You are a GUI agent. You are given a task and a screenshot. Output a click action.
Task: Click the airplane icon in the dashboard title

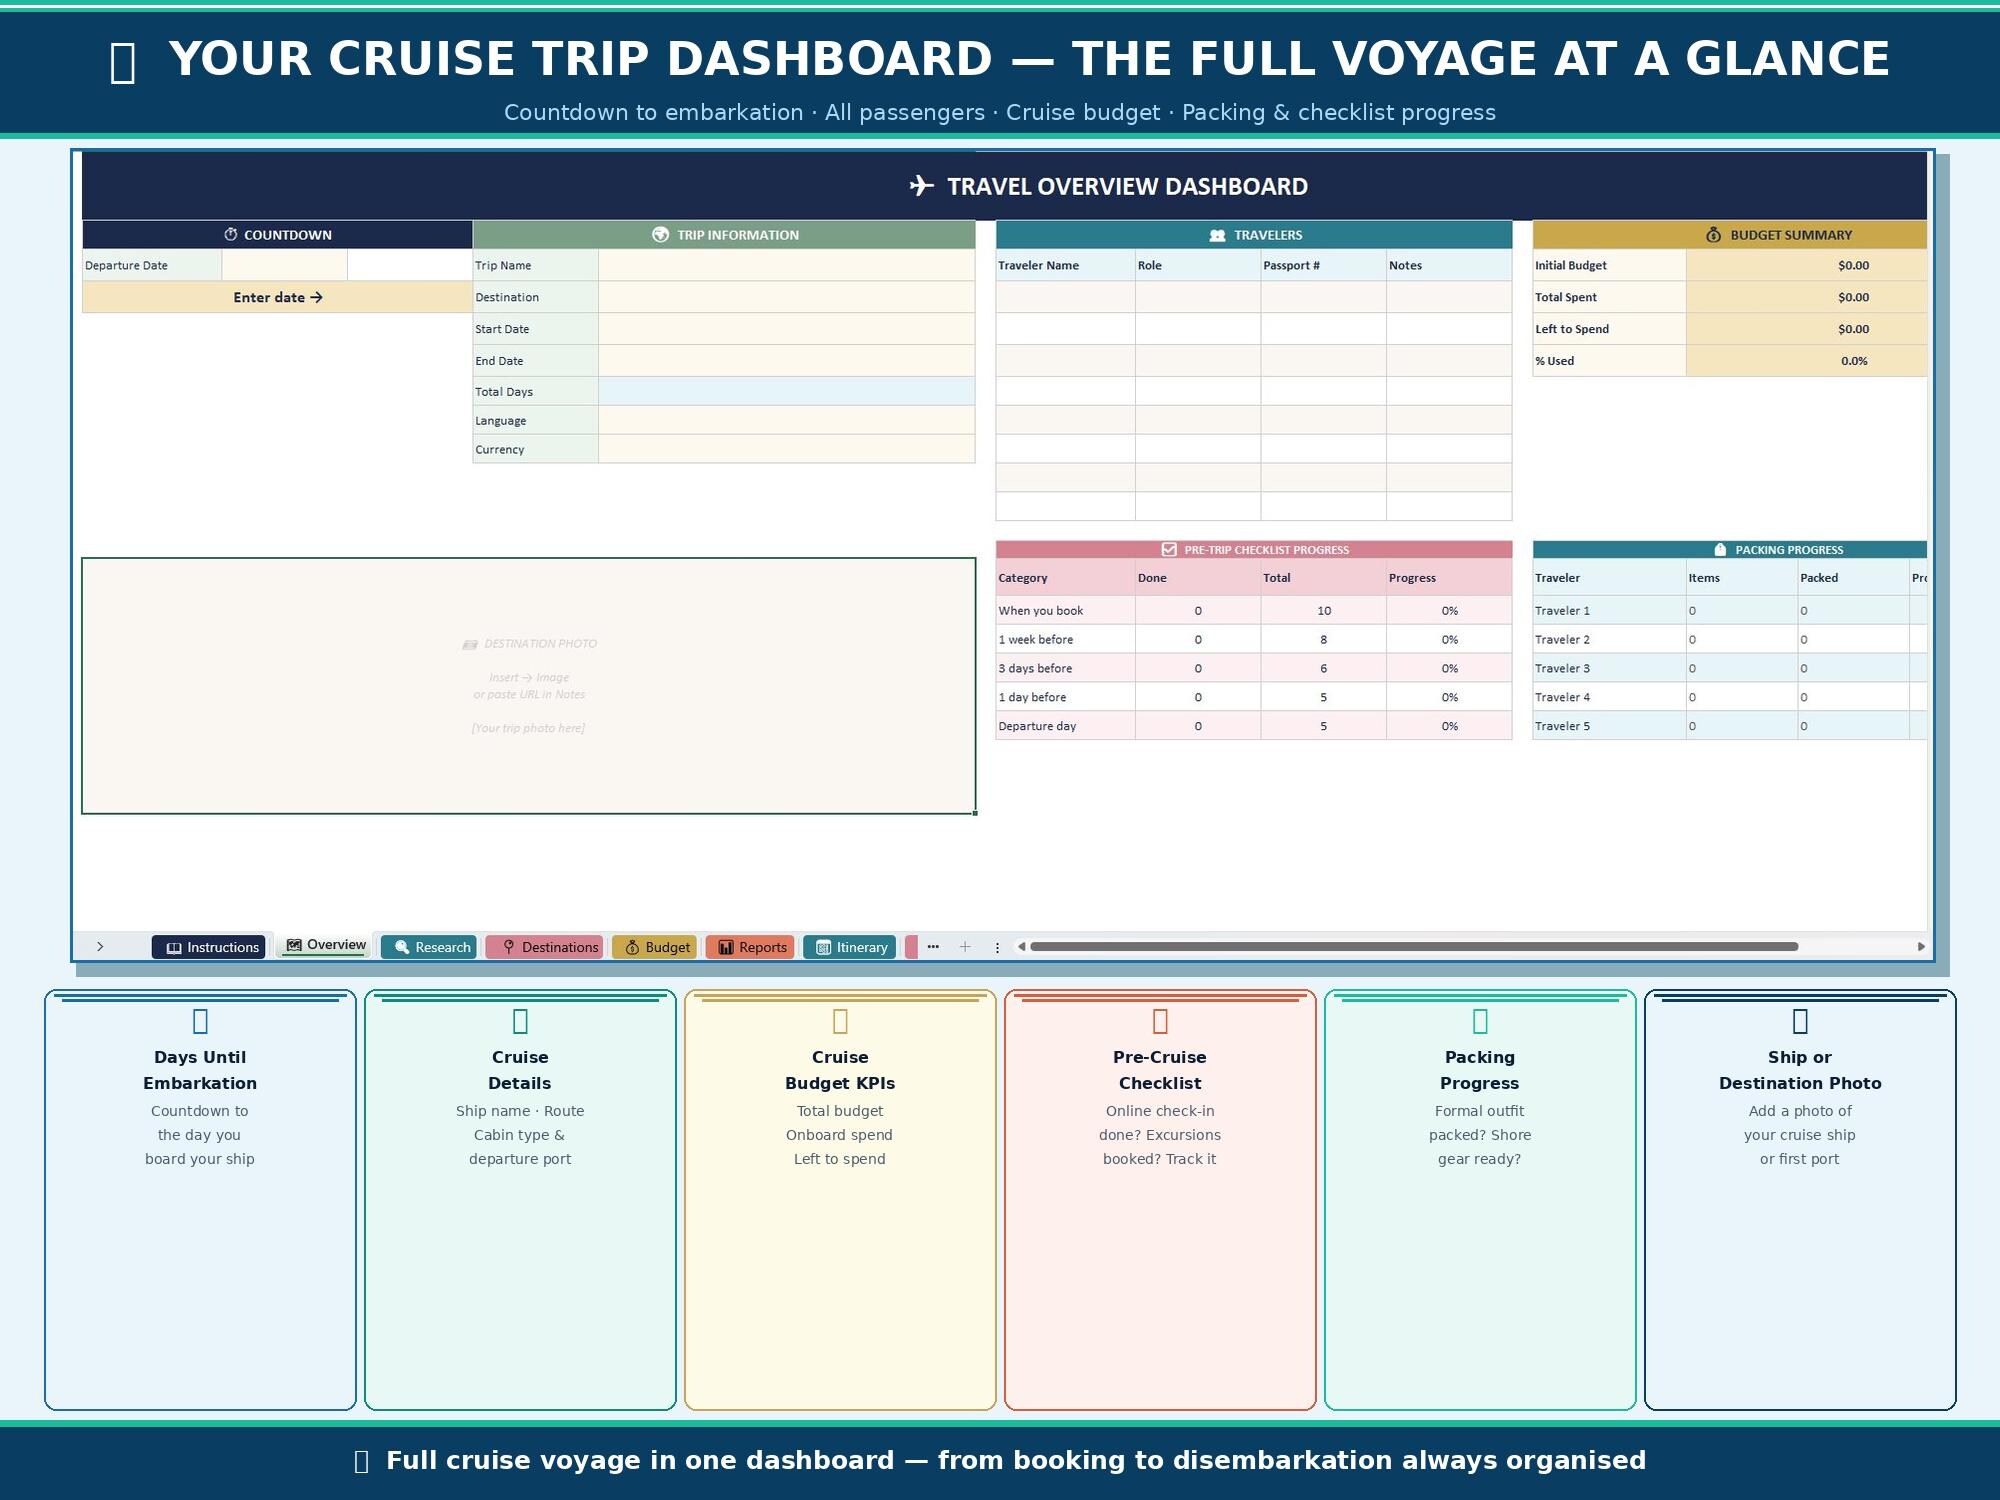tap(922, 186)
